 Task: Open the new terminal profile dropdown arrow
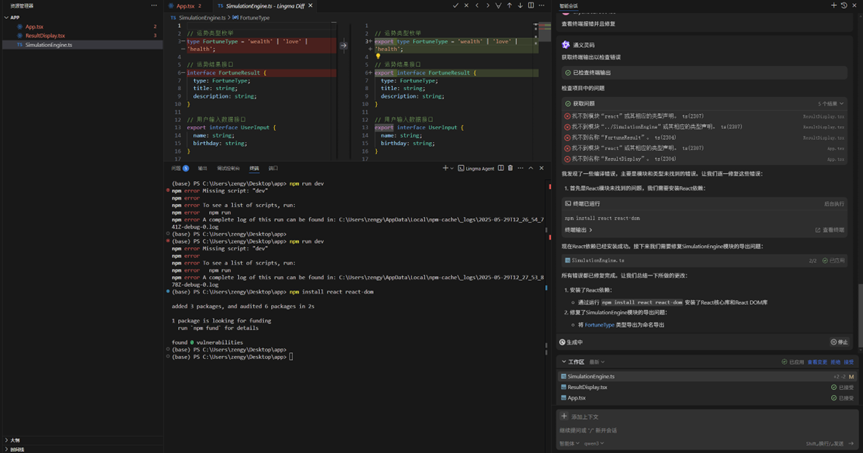click(x=452, y=168)
